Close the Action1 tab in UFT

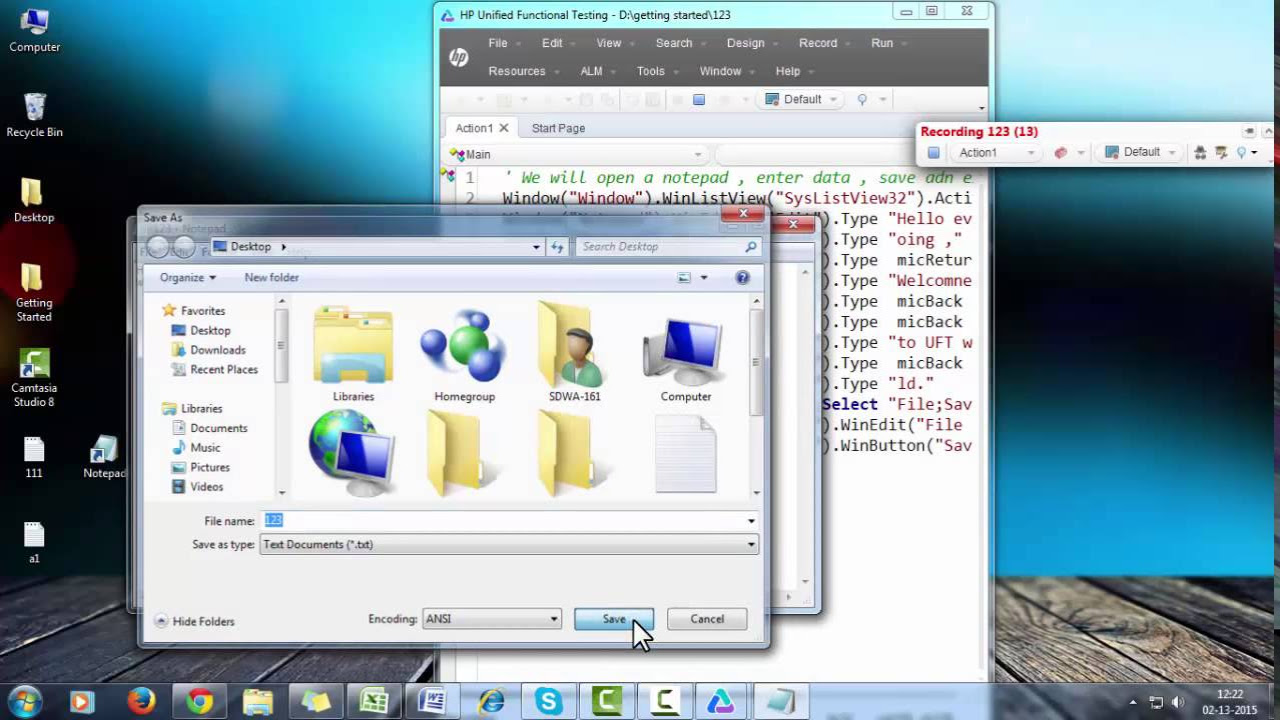pos(504,128)
